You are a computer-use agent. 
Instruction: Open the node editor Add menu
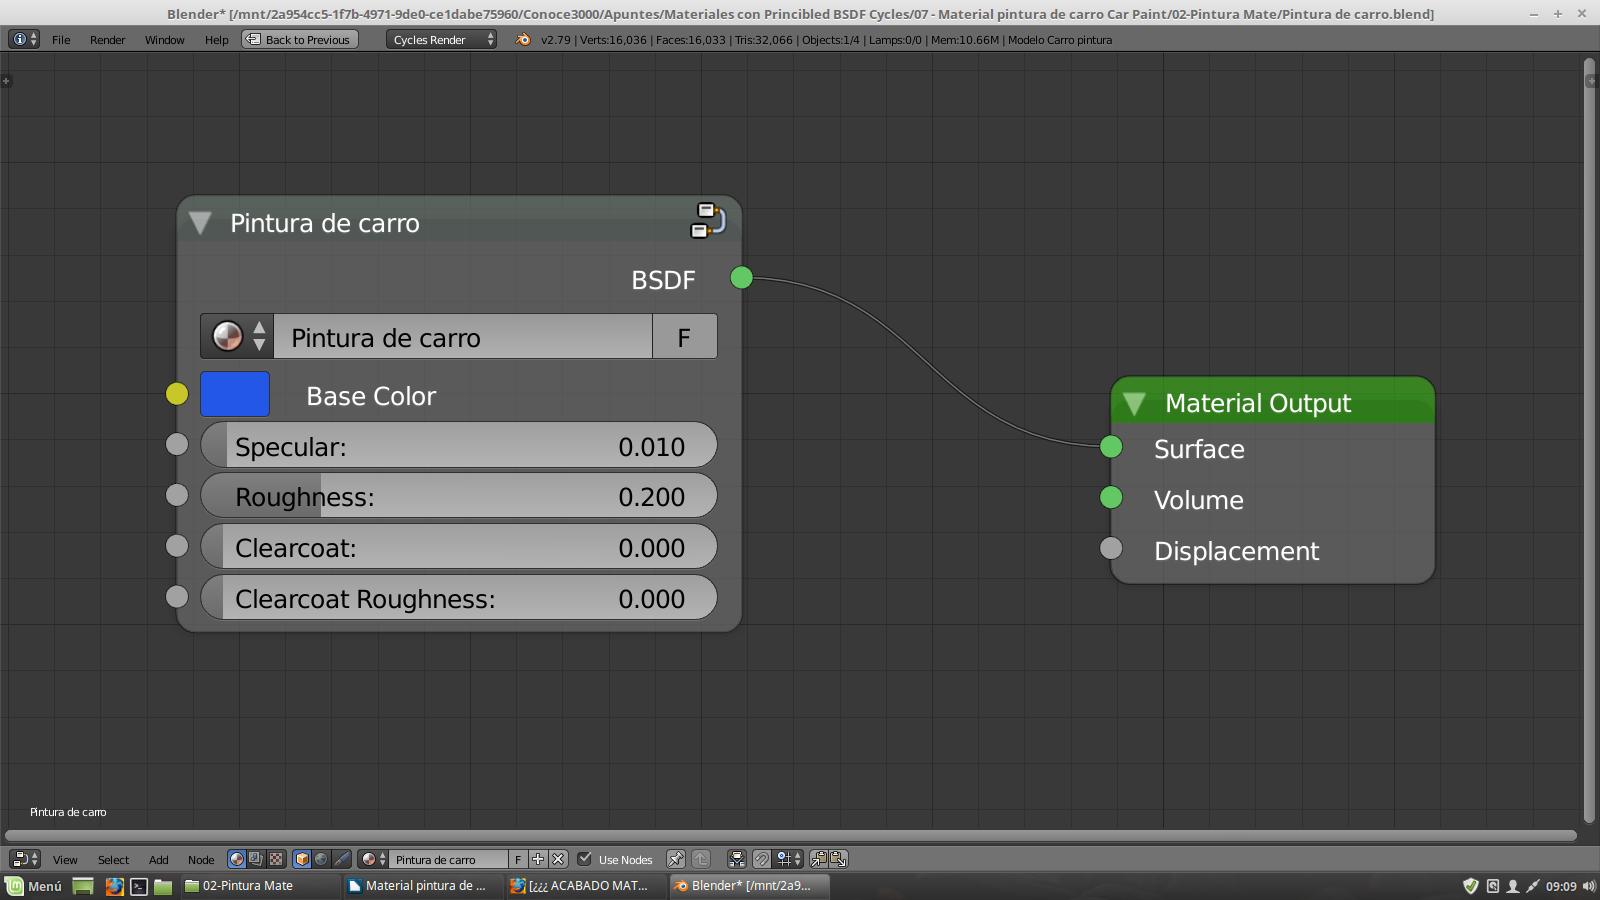click(x=158, y=860)
